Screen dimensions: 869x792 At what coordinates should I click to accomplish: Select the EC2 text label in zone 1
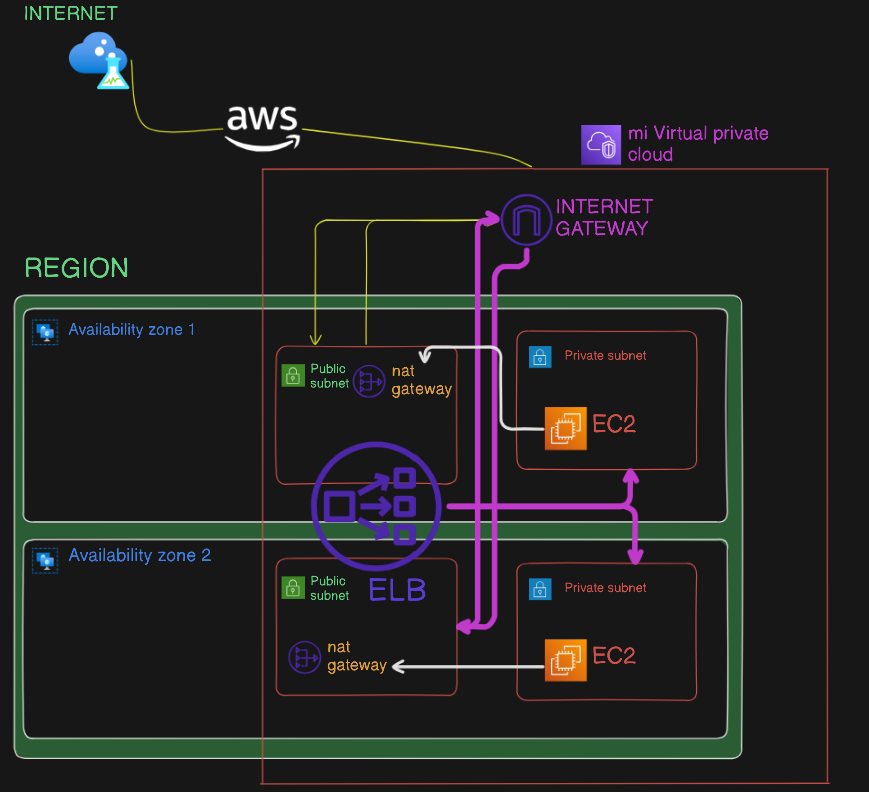(x=614, y=424)
